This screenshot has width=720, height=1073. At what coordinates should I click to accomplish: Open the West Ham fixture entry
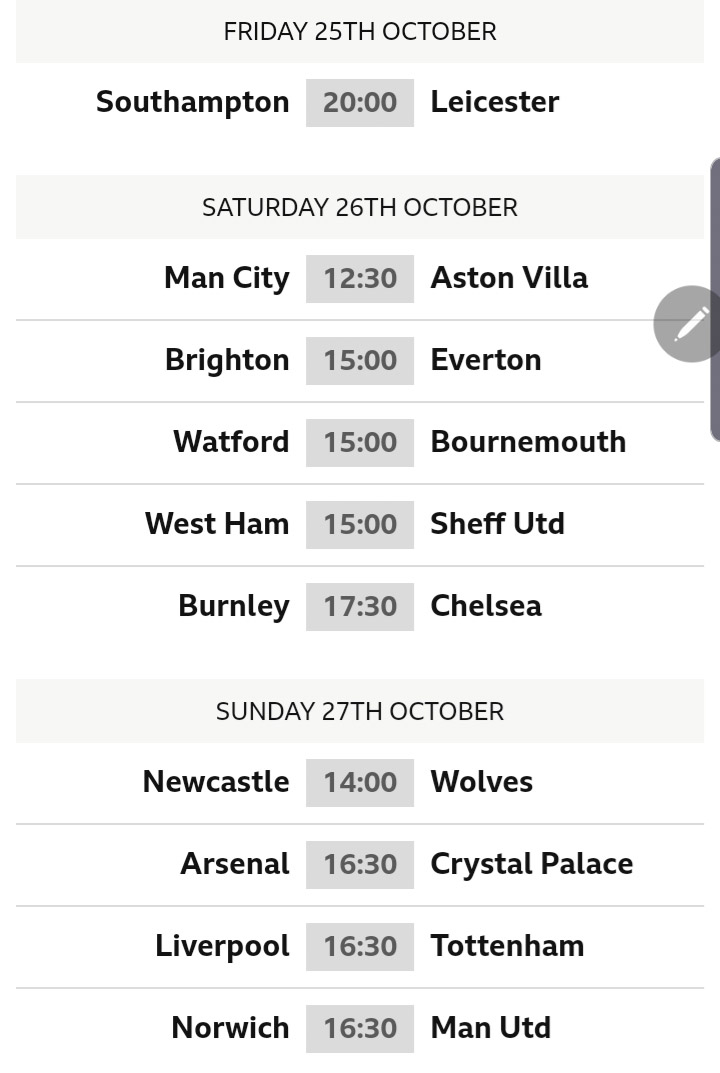point(360,525)
